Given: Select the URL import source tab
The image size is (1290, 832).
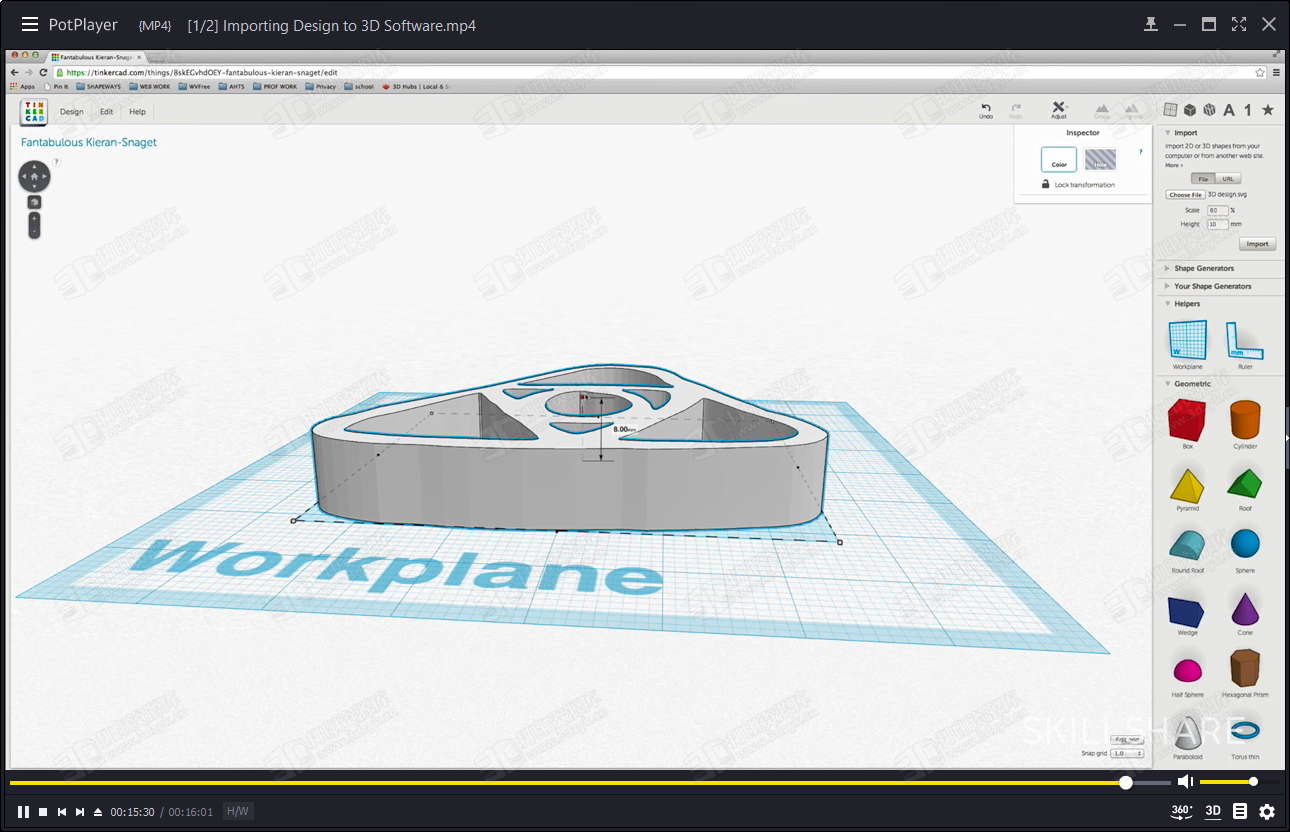Looking at the screenshot, I should tap(1228, 179).
